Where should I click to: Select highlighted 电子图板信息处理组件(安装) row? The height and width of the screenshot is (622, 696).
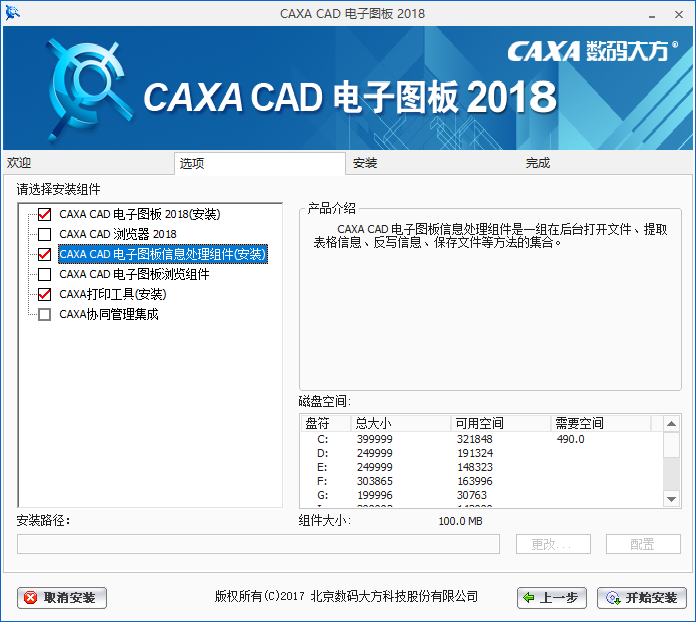tap(163, 254)
